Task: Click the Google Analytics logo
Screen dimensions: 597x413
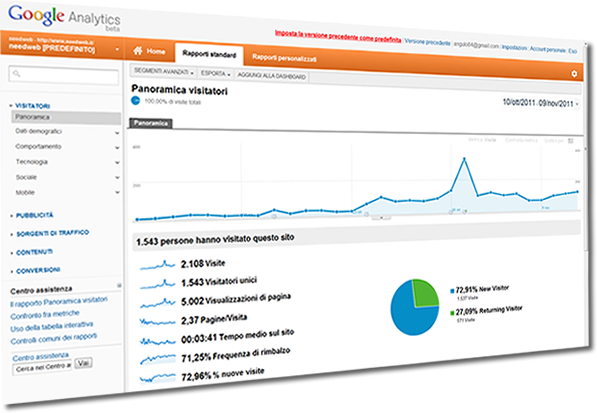Action: tap(64, 18)
